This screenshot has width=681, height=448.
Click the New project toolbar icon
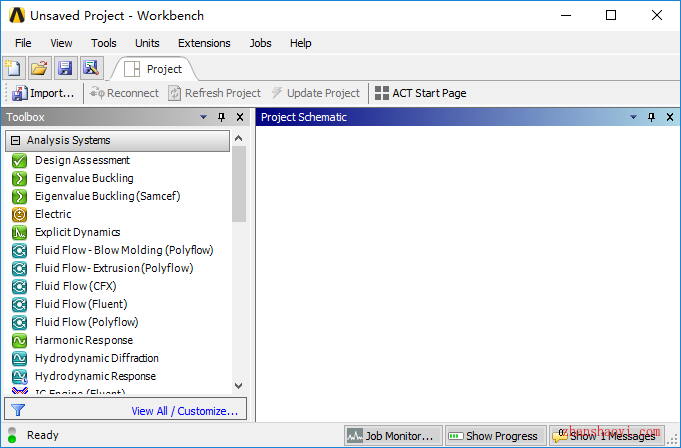14,68
